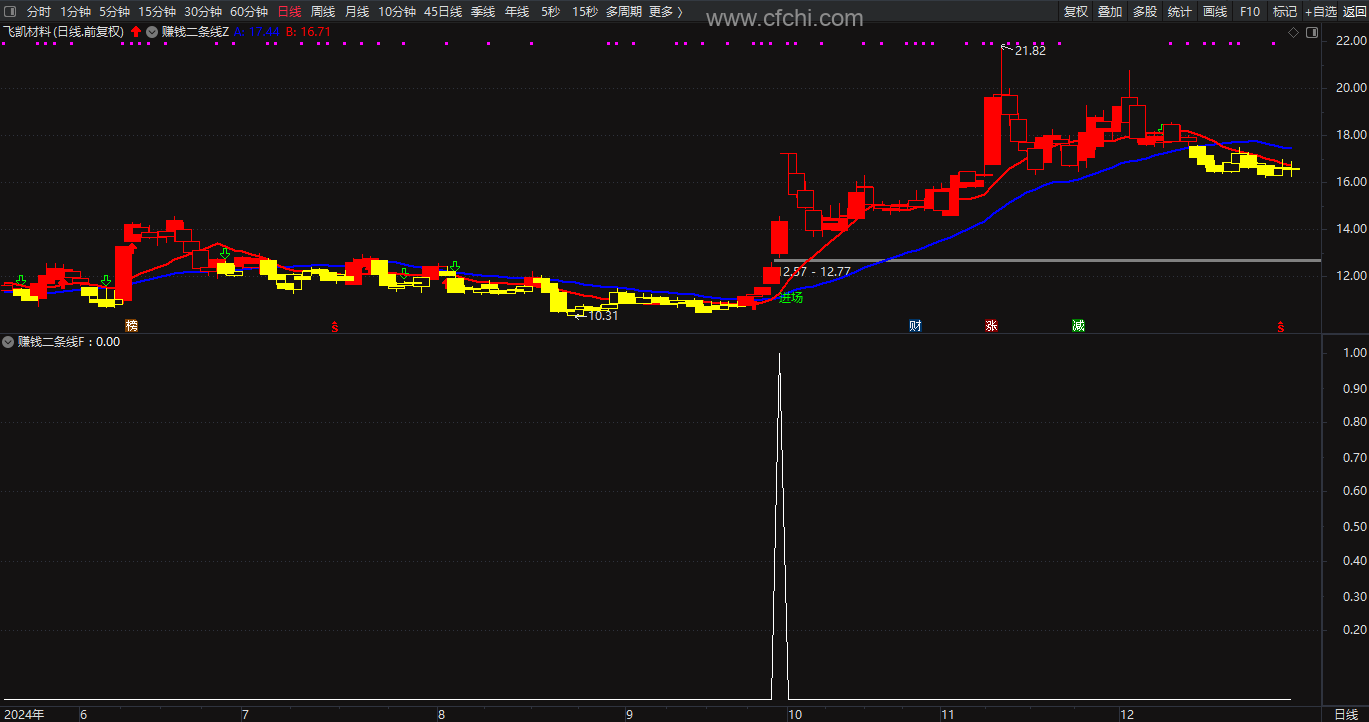Expand the 赚钱二条线F indicator dropdown
The width and height of the screenshot is (1369, 722).
(x=8, y=341)
